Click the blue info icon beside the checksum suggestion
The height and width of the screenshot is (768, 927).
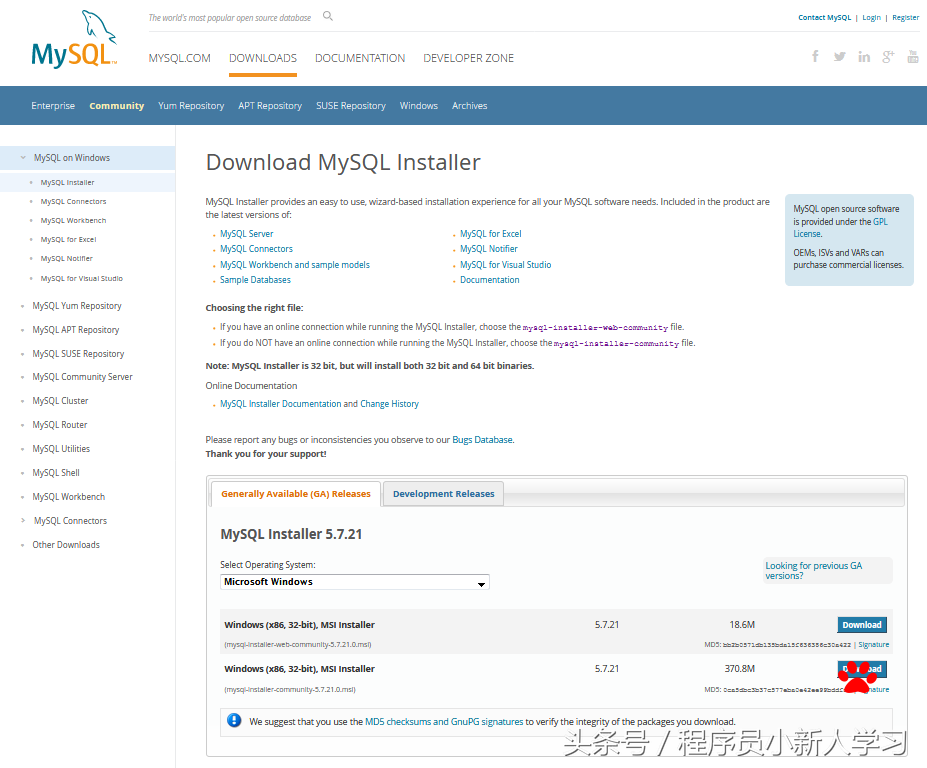(234, 720)
